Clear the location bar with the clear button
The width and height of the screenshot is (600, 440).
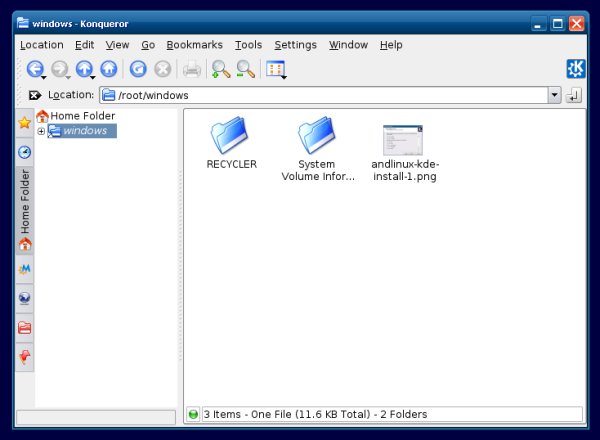[34, 95]
